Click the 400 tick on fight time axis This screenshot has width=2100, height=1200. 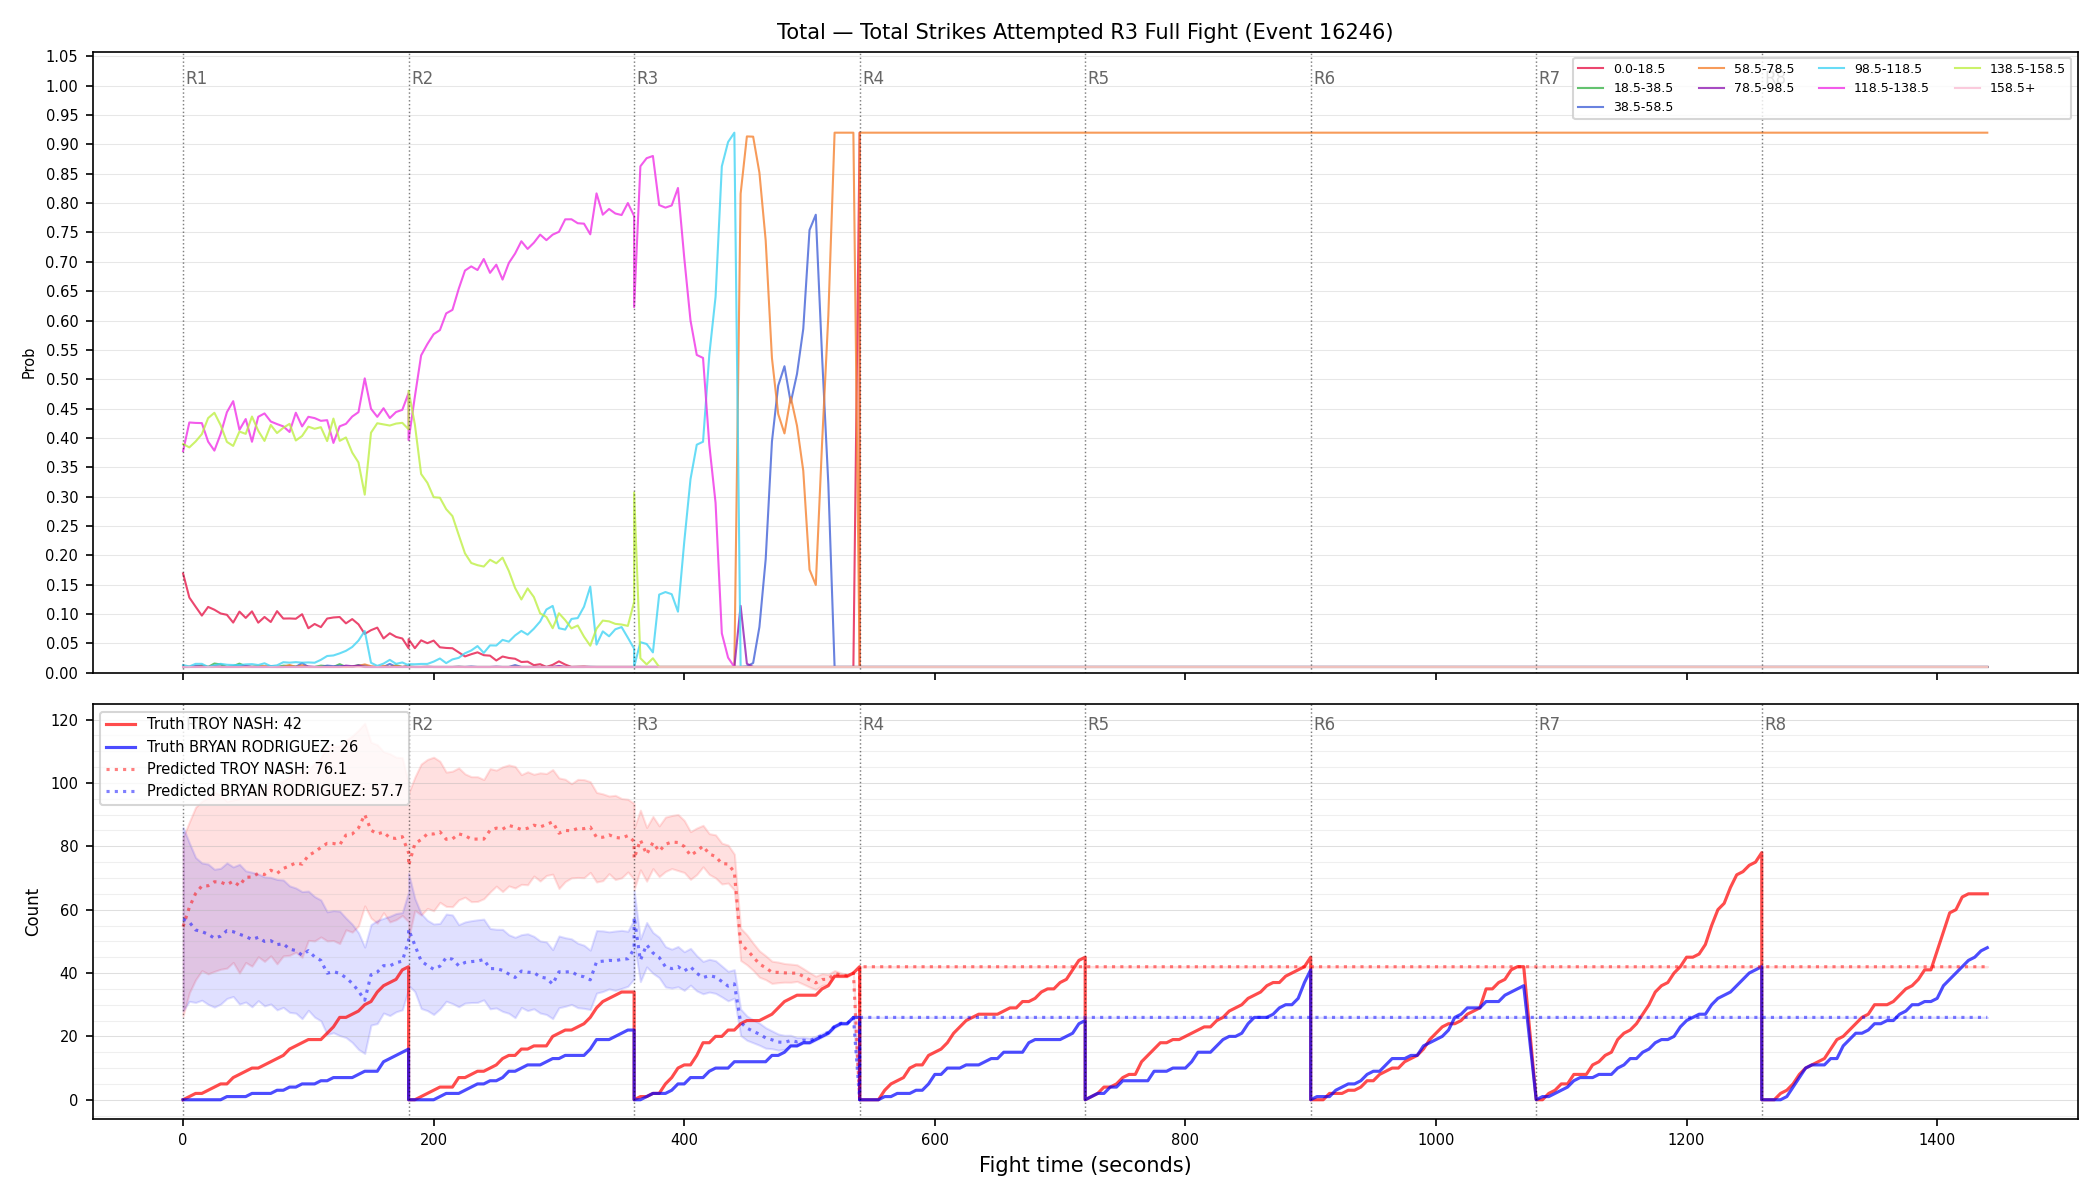pyautogui.click(x=684, y=1139)
